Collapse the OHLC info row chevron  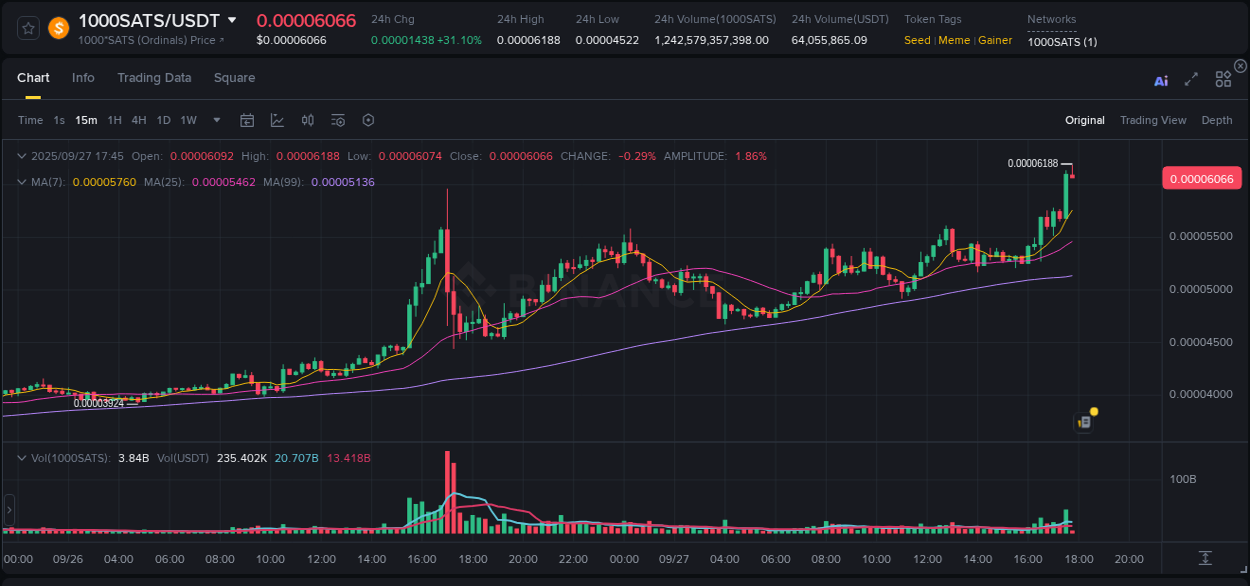click(x=20, y=156)
